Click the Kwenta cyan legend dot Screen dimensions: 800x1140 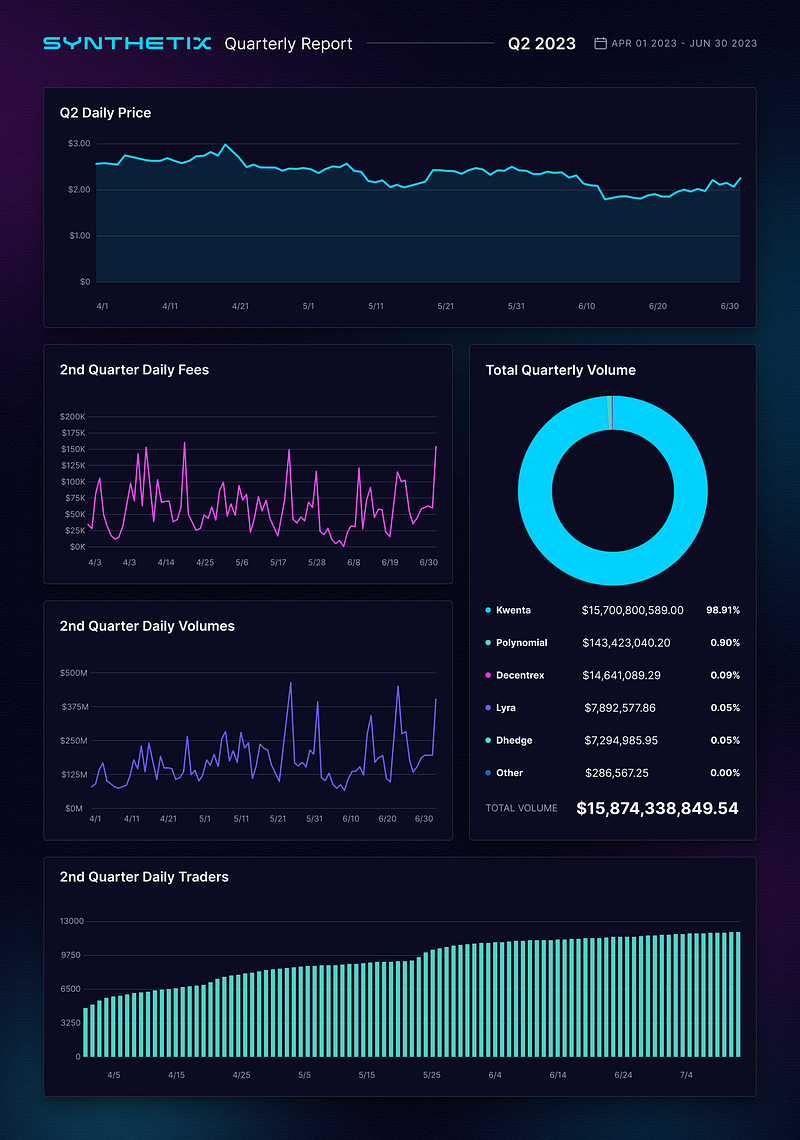point(488,610)
